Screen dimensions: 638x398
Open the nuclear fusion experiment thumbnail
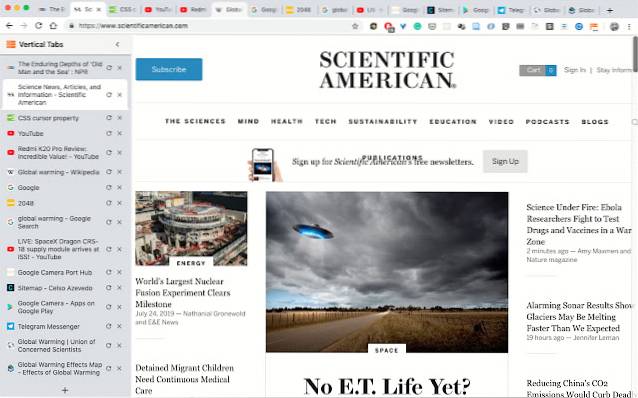191,228
